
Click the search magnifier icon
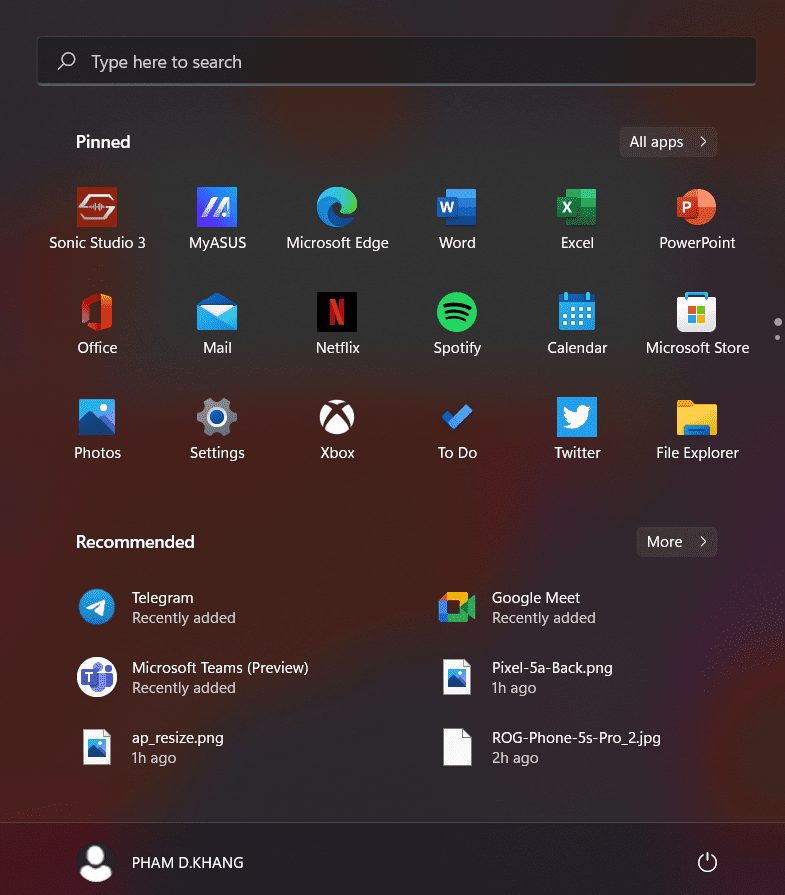tap(67, 61)
